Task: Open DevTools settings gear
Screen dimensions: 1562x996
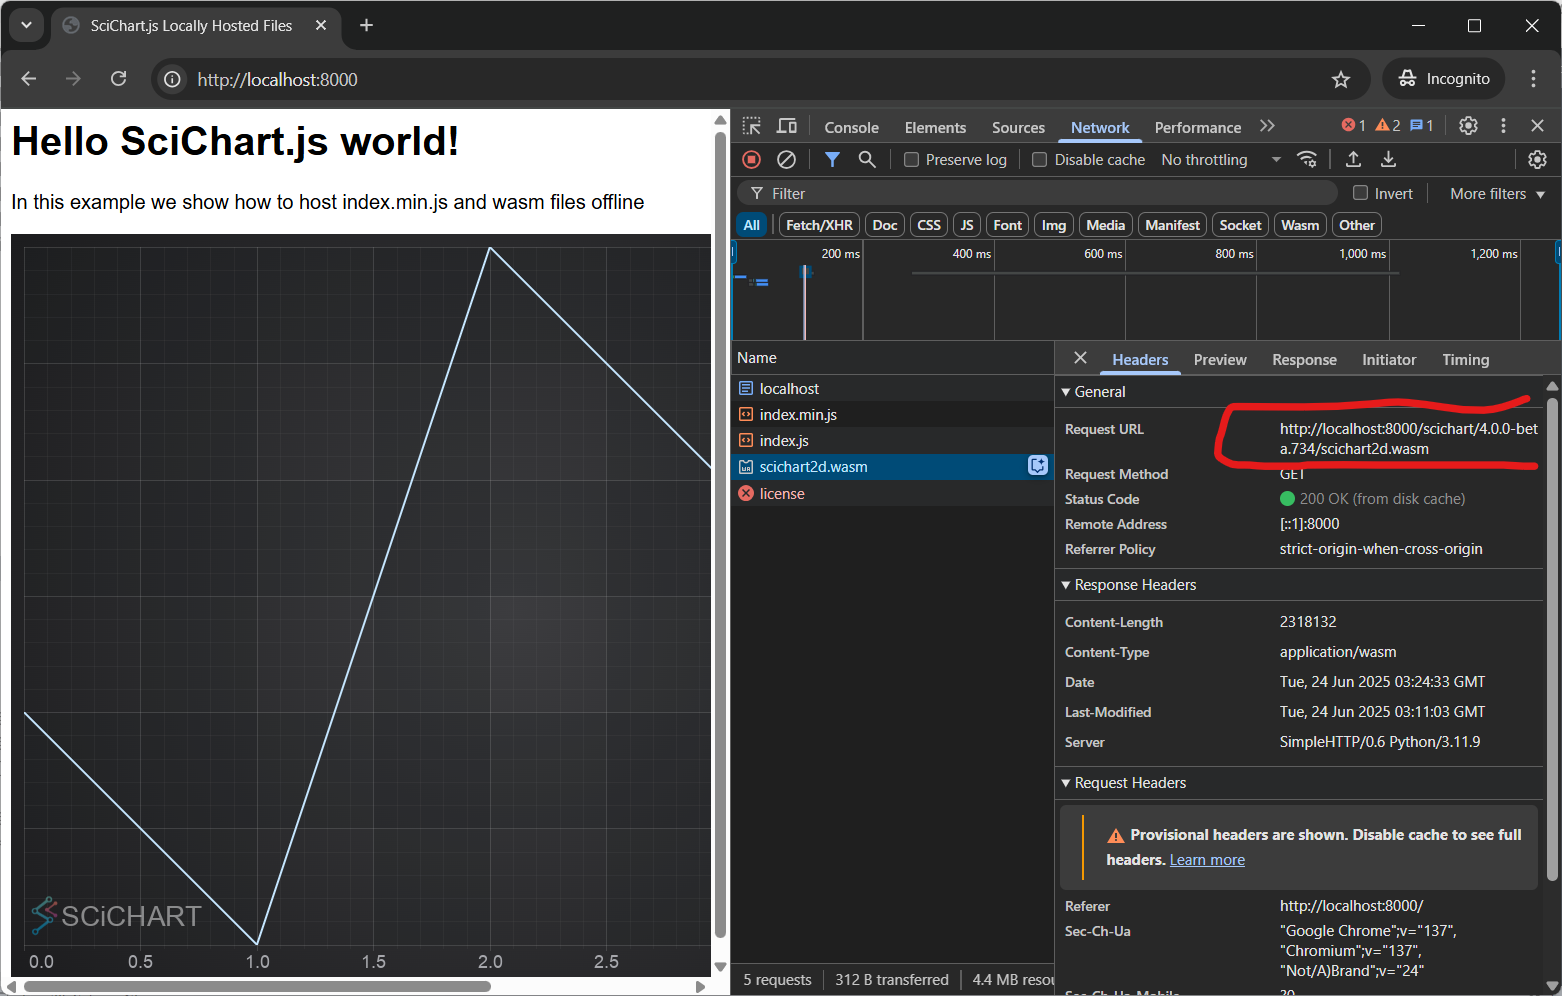Action: coord(1468,126)
